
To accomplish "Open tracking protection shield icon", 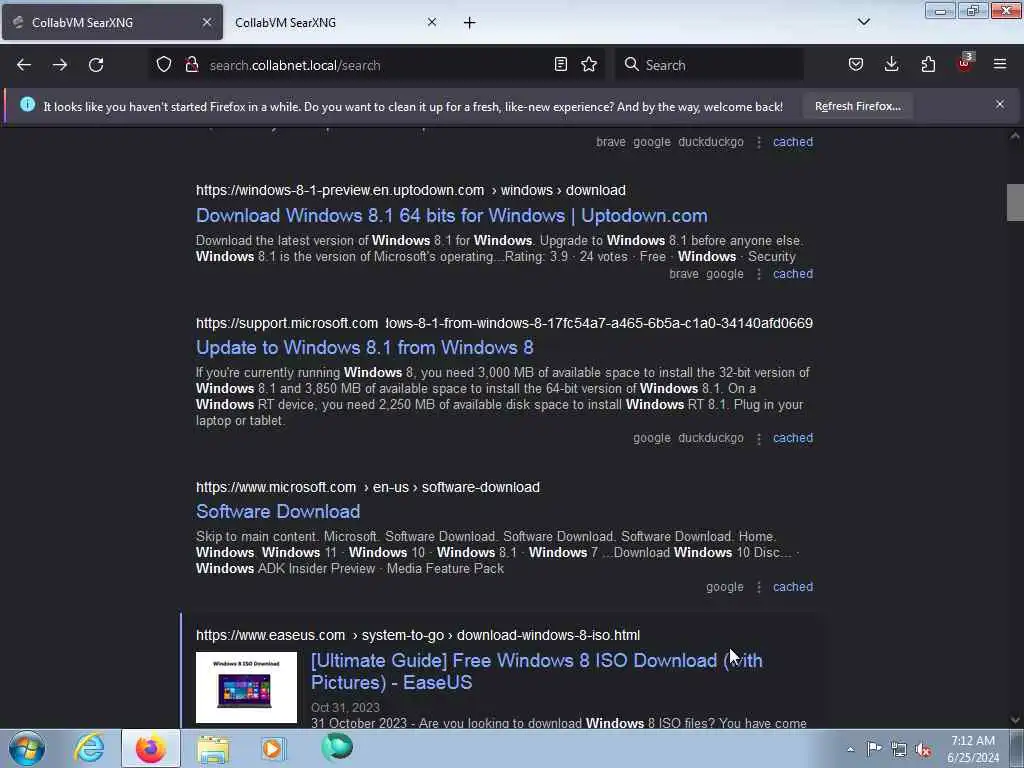I will coord(164,65).
